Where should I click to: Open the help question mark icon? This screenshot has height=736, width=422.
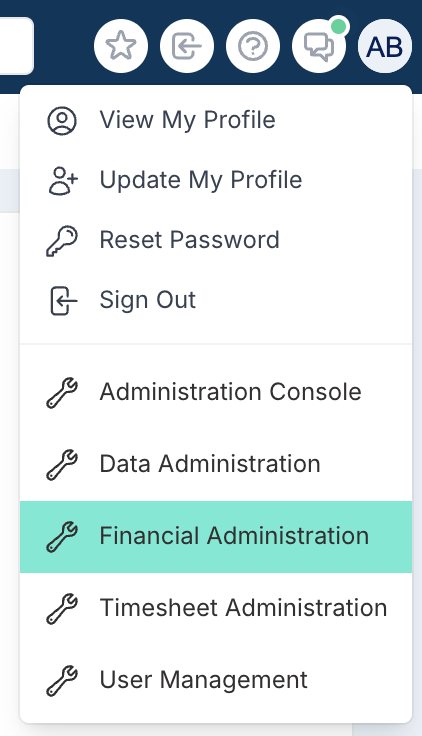tap(253, 46)
